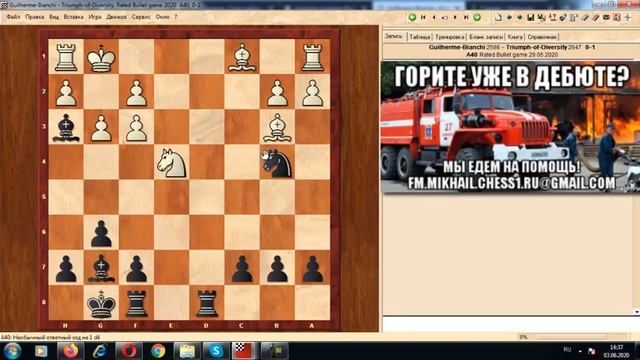Click the RU language indicator in tray
Viewport: 640px width, 360px height.
point(567,350)
